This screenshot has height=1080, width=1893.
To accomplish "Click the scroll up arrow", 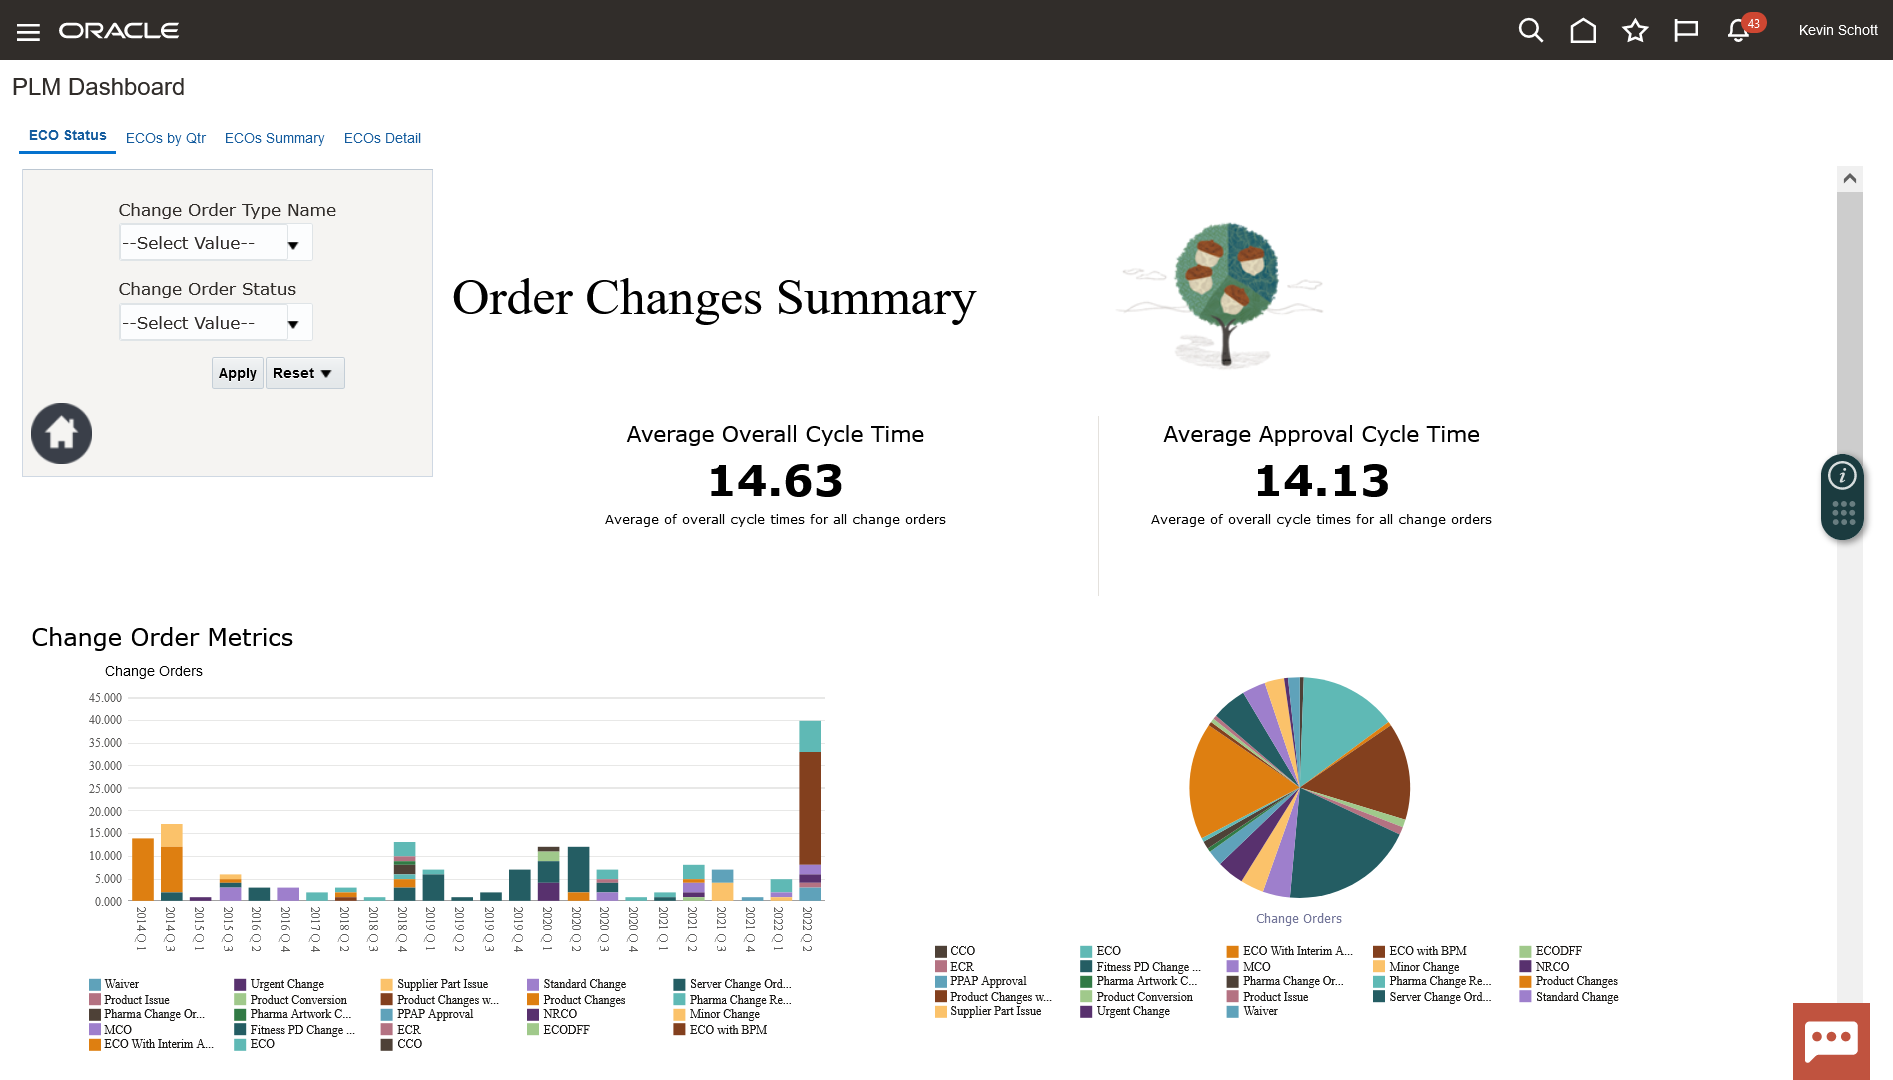I will point(1849,178).
